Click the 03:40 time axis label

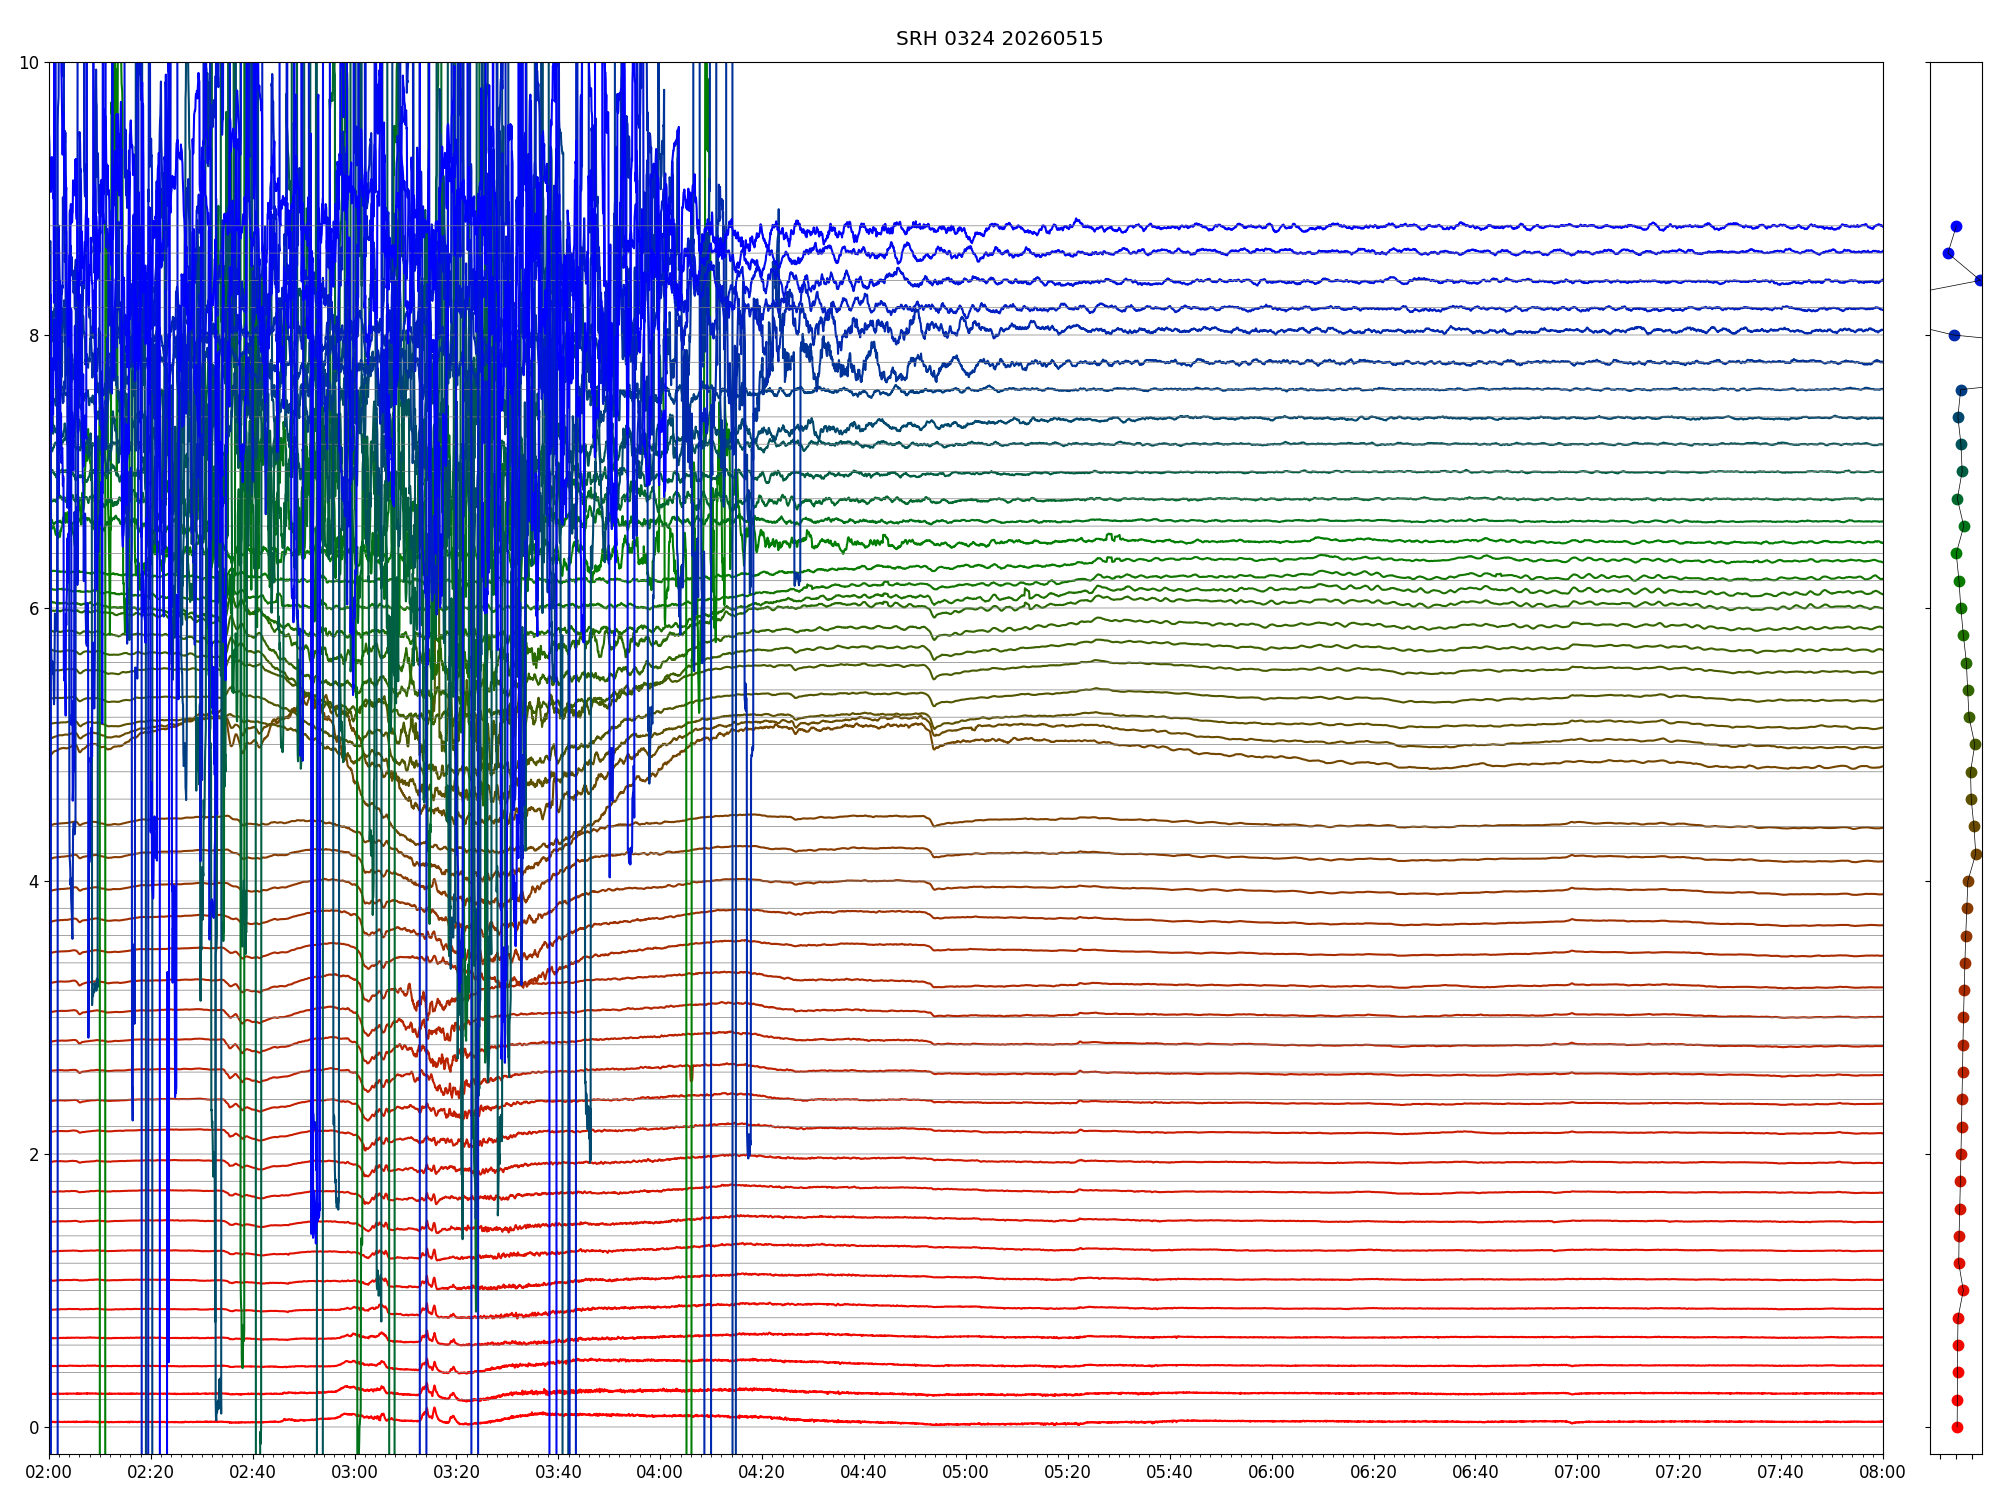tap(558, 1472)
